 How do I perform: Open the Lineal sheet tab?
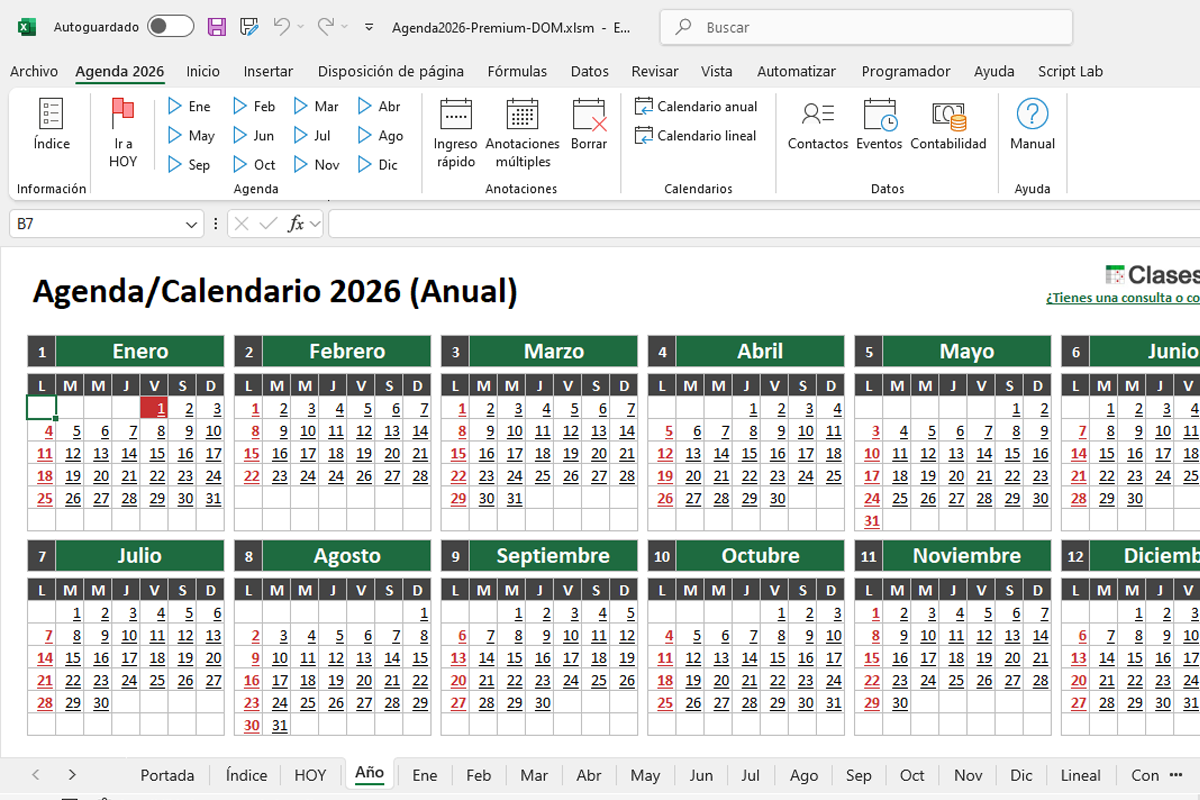coord(1080,775)
